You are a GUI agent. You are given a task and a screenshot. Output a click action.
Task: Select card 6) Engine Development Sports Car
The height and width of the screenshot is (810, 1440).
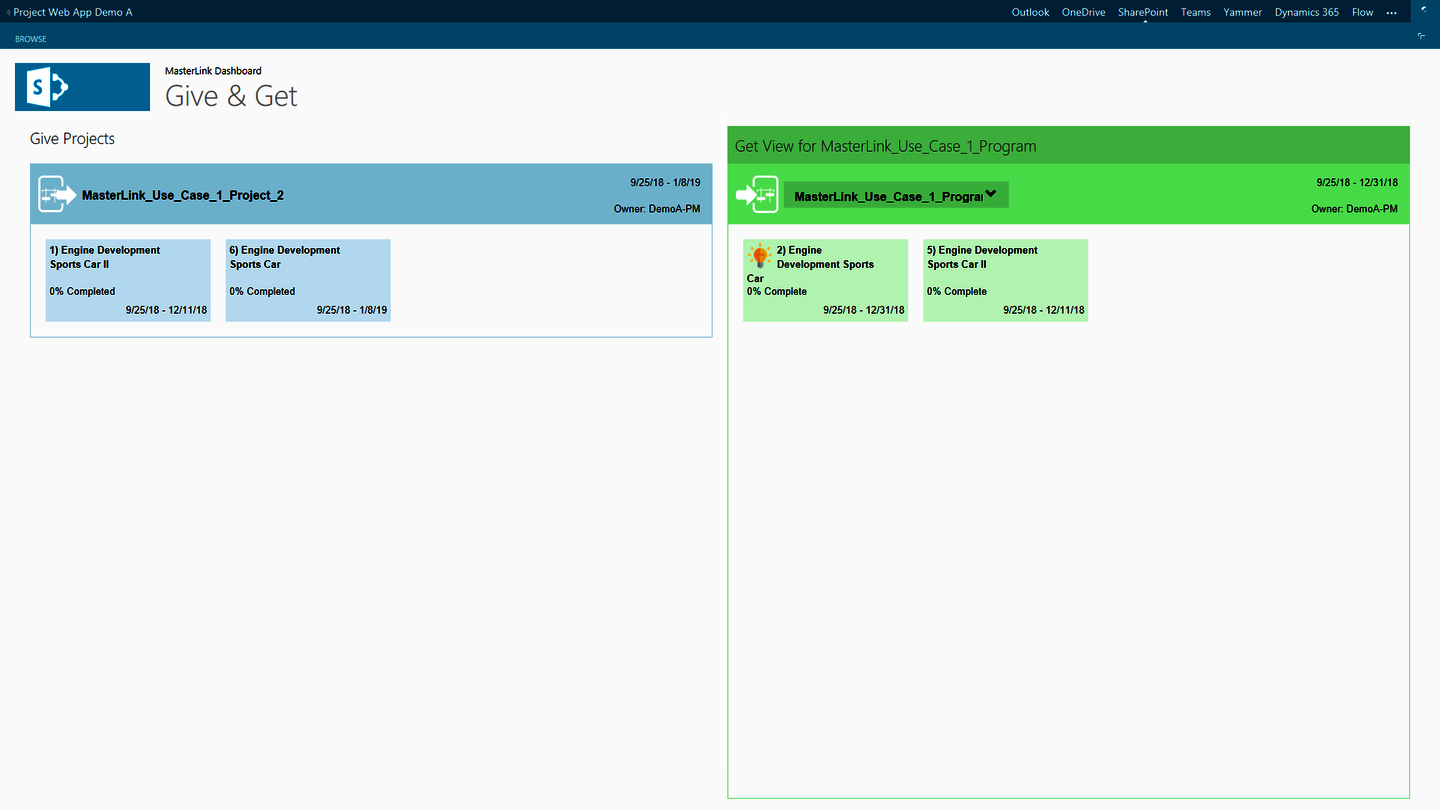coord(308,280)
